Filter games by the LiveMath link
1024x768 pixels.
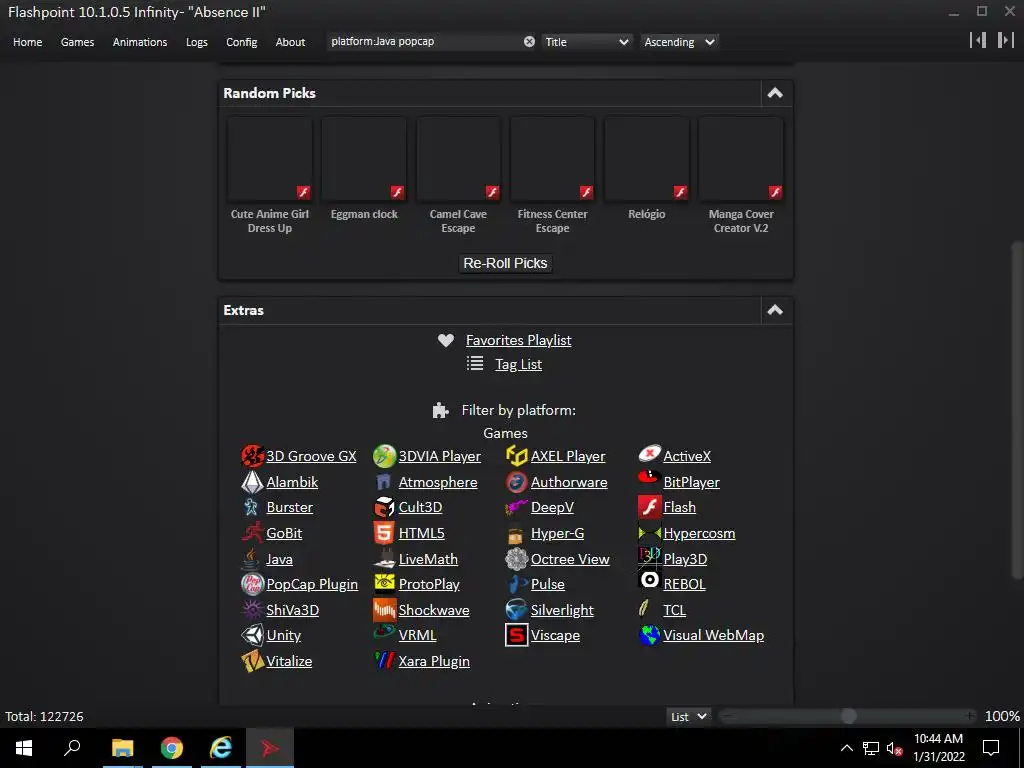pos(428,559)
